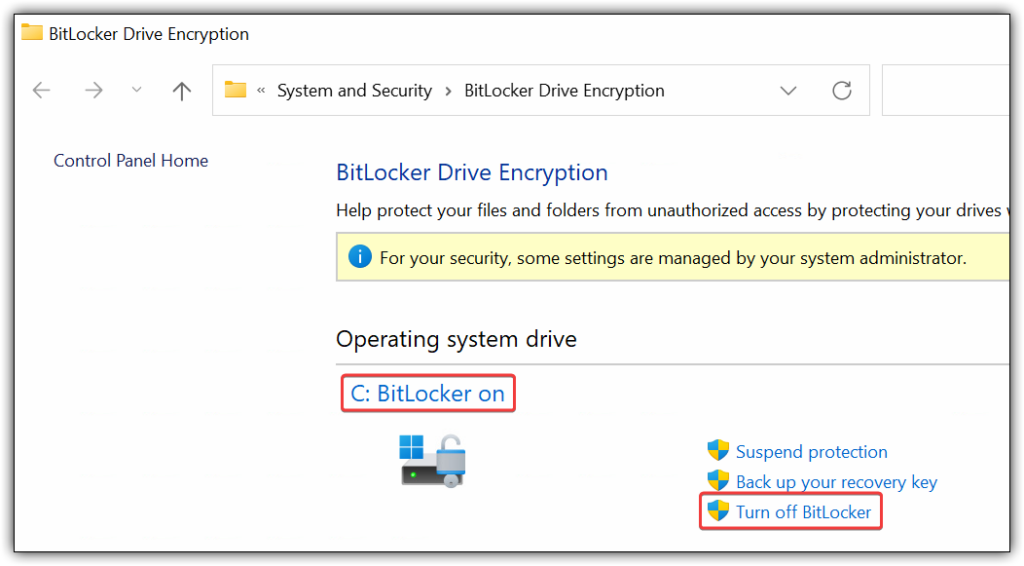Go up one level with up arrow

pyautogui.click(x=182, y=90)
